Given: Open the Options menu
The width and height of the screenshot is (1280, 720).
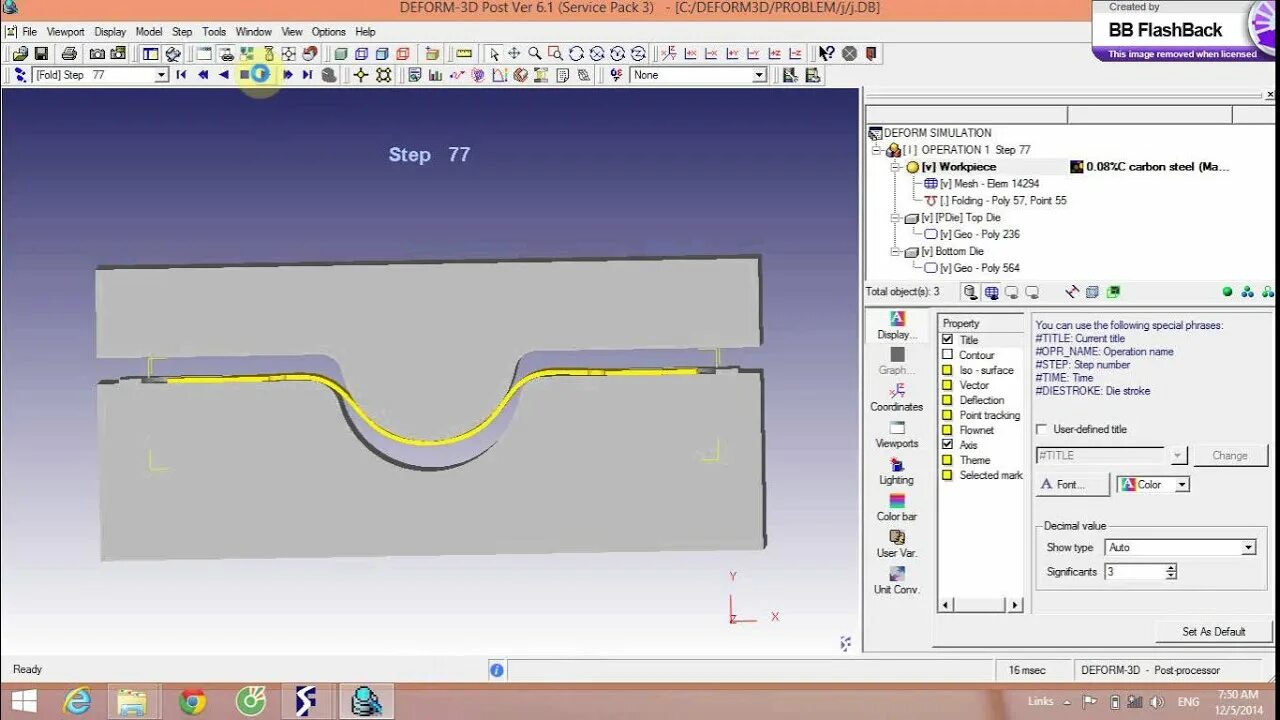Looking at the screenshot, I should tap(328, 32).
